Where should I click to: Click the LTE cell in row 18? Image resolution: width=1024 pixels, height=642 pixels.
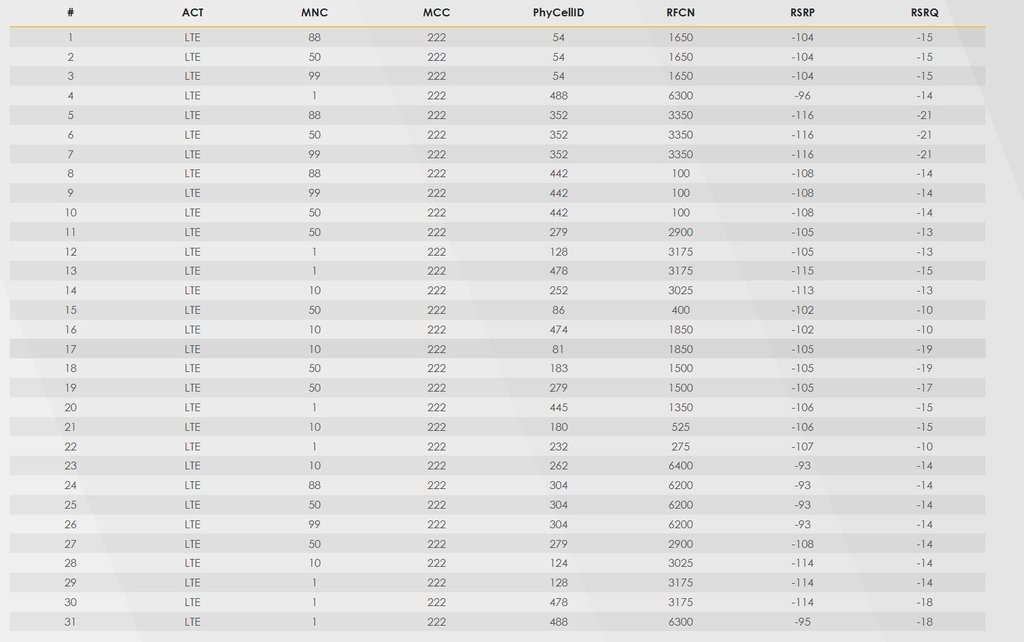192,369
